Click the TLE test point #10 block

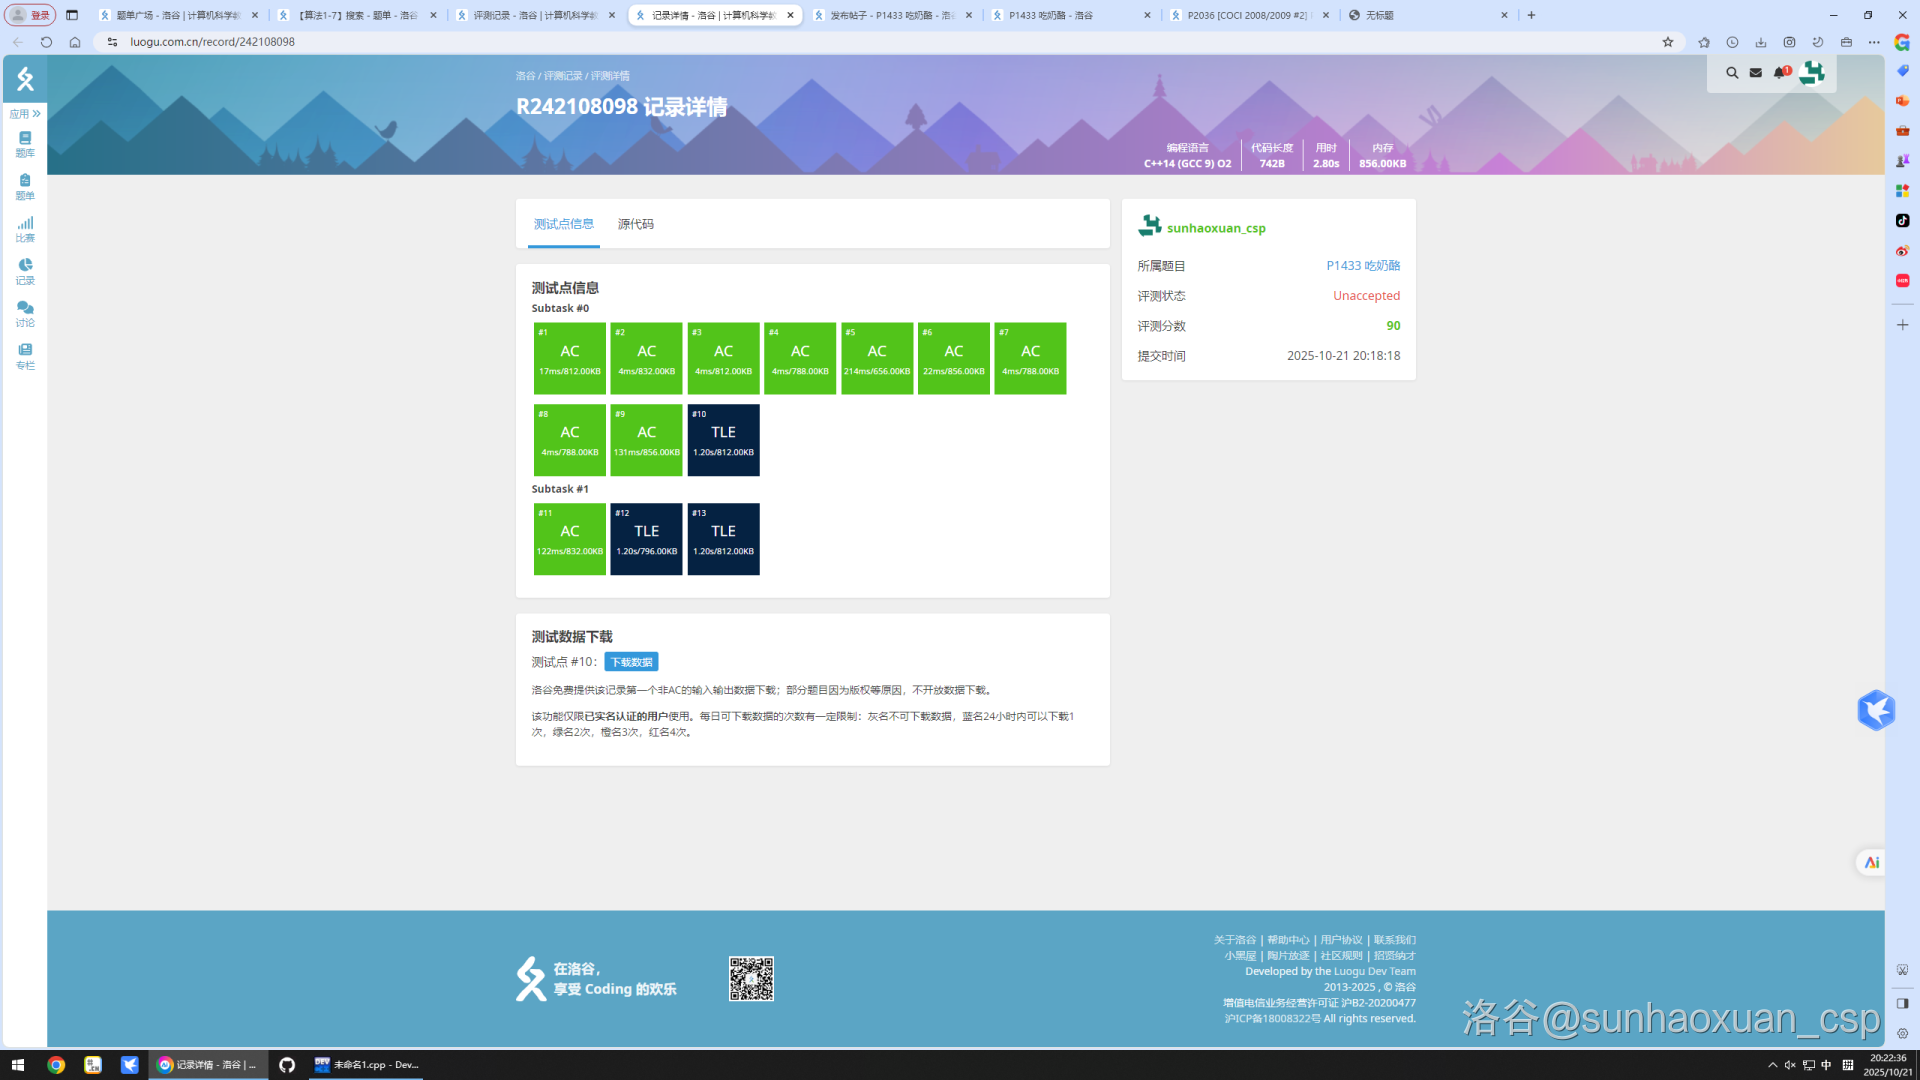[x=723, y=440]
